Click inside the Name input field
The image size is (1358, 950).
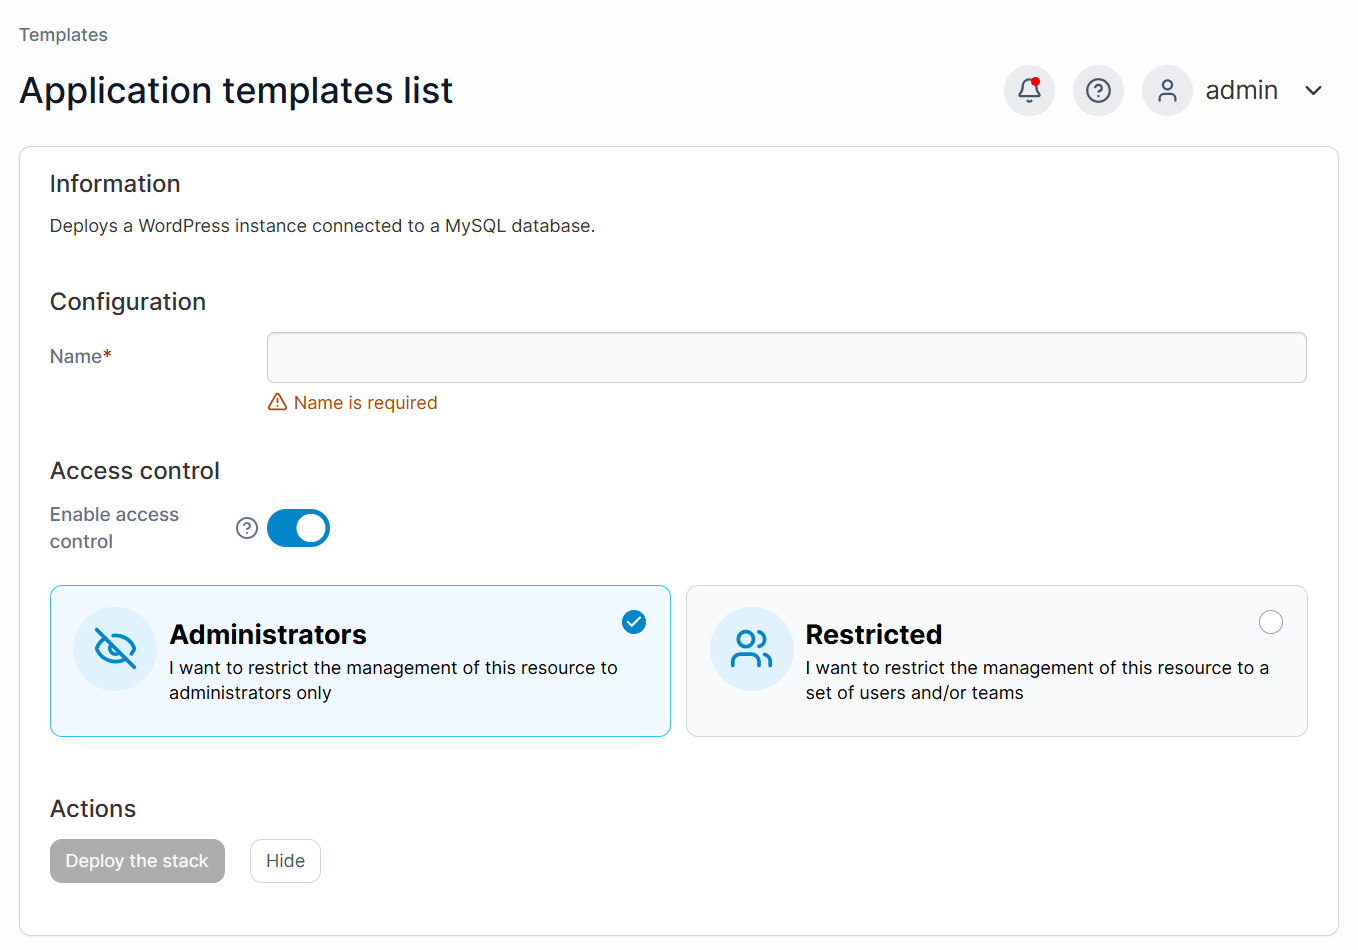pyautogui.click(x=786, y=357)
